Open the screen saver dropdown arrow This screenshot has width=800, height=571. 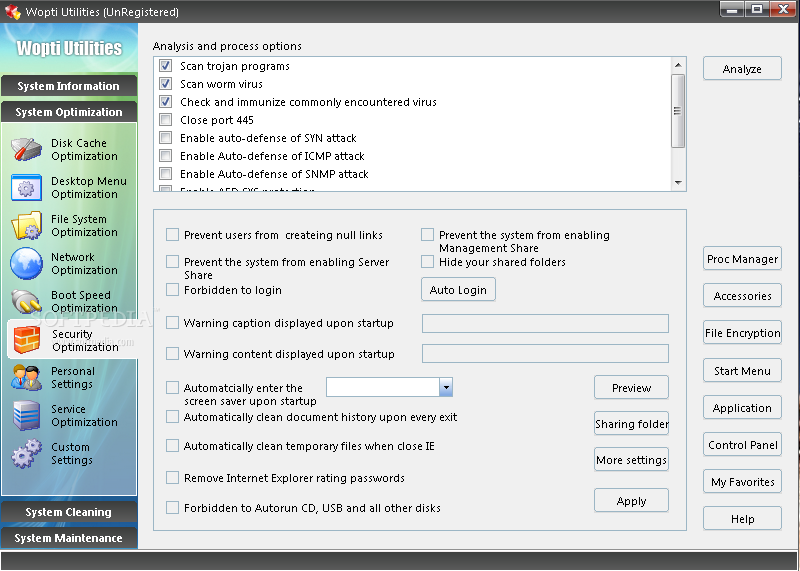click(446, 387)
